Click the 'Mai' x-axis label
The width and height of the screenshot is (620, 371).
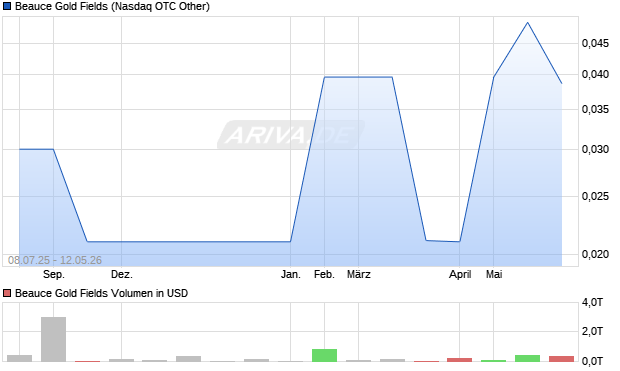pos(494,274)
